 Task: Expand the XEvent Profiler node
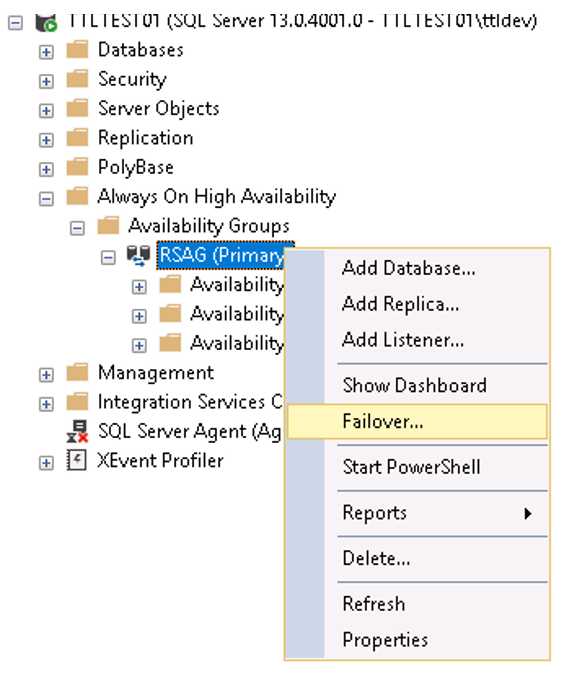pos(46,463)
